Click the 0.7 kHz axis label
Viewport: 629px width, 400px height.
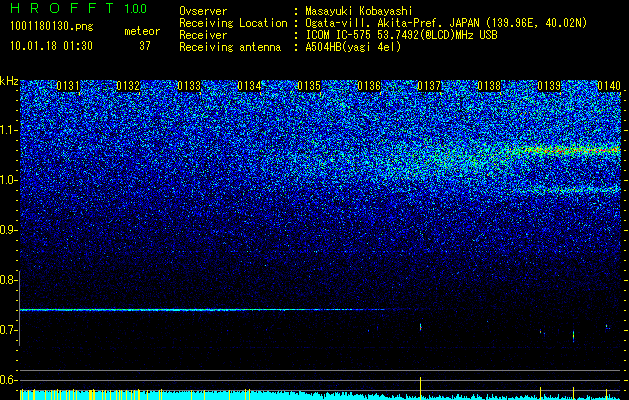point(8,330)
